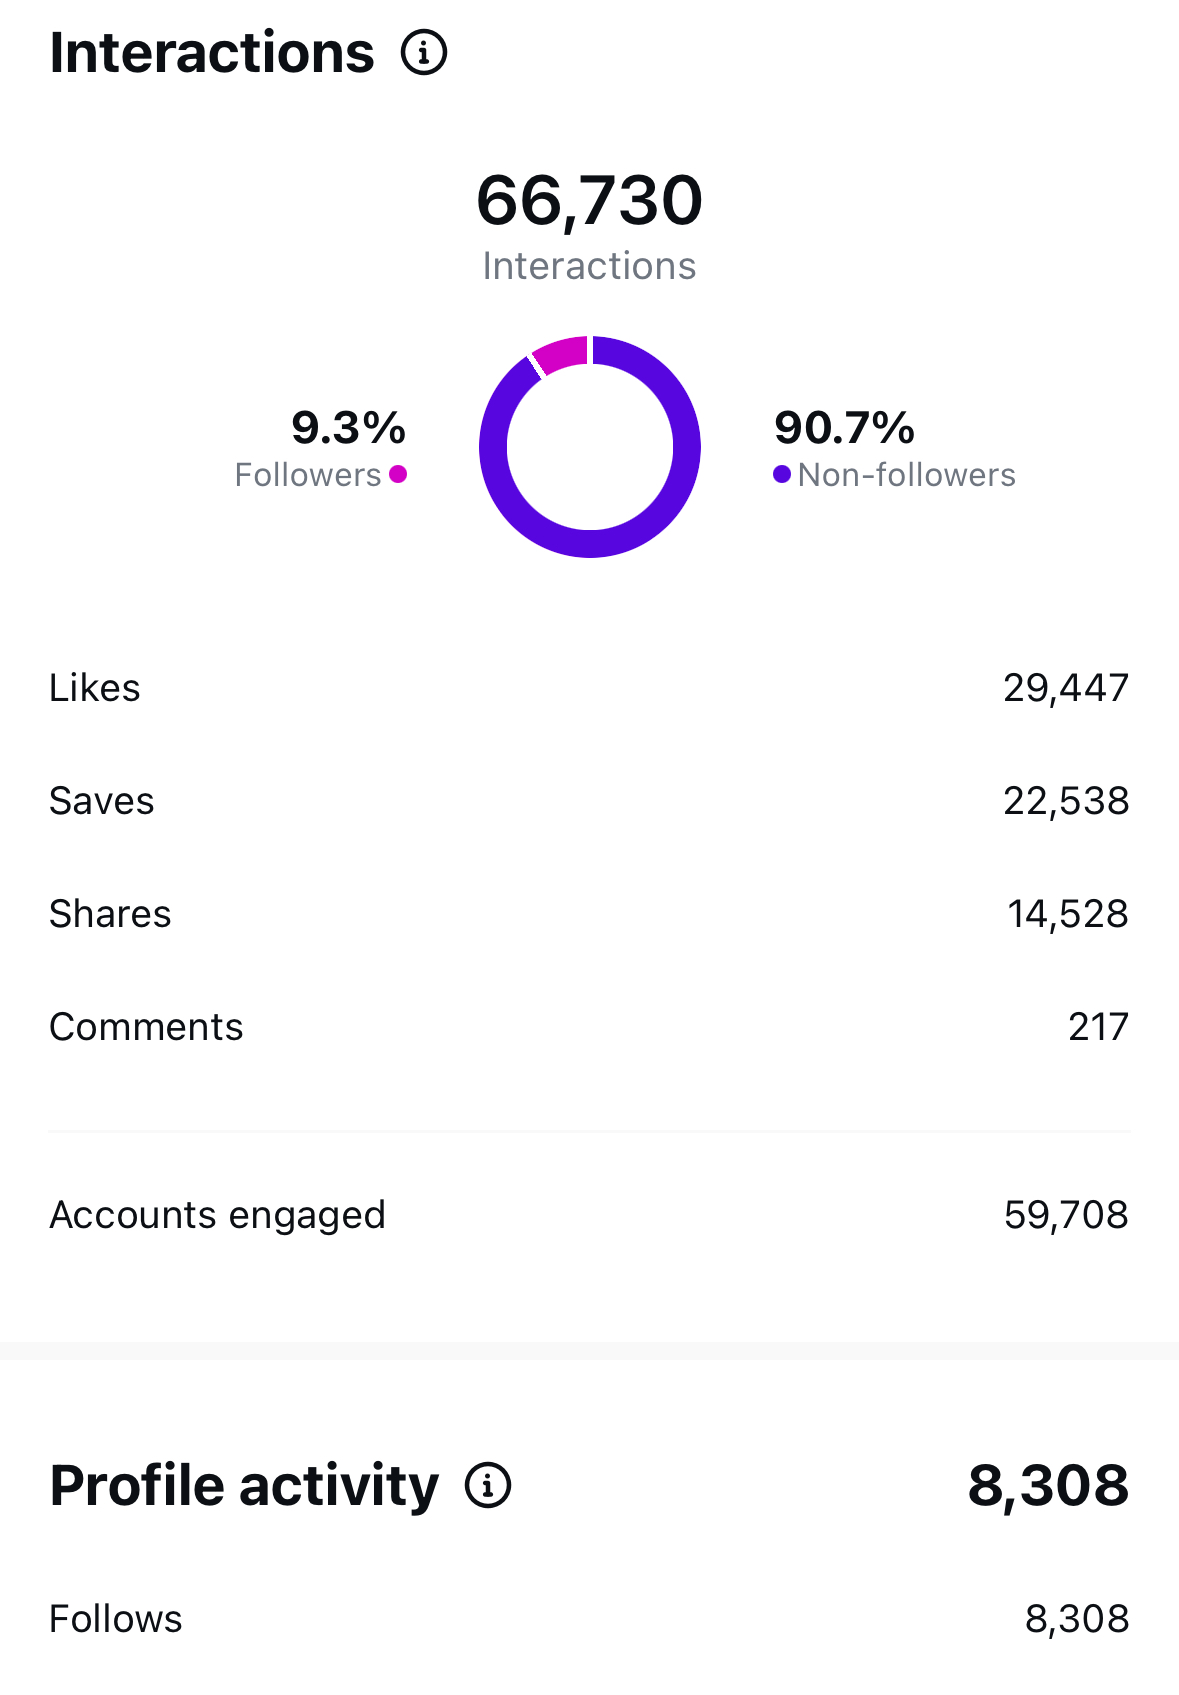Click the 9.3% Followers percentage label

pyautogui.click(x=348, y=428)
